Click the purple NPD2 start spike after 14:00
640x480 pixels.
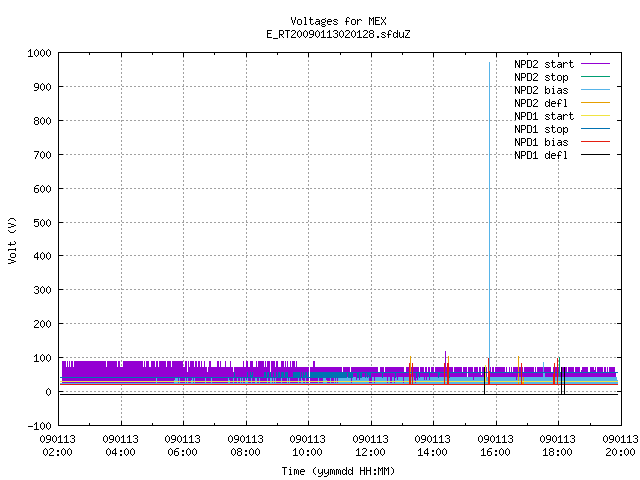tap(445, 359)
